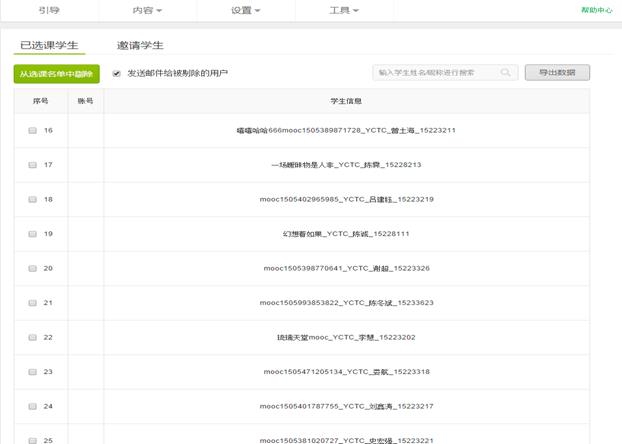Viewport: 622px width, 444px height.
Task: Check the checkbox for row 17
Action: pyautogui.click(x=32, y=165)
